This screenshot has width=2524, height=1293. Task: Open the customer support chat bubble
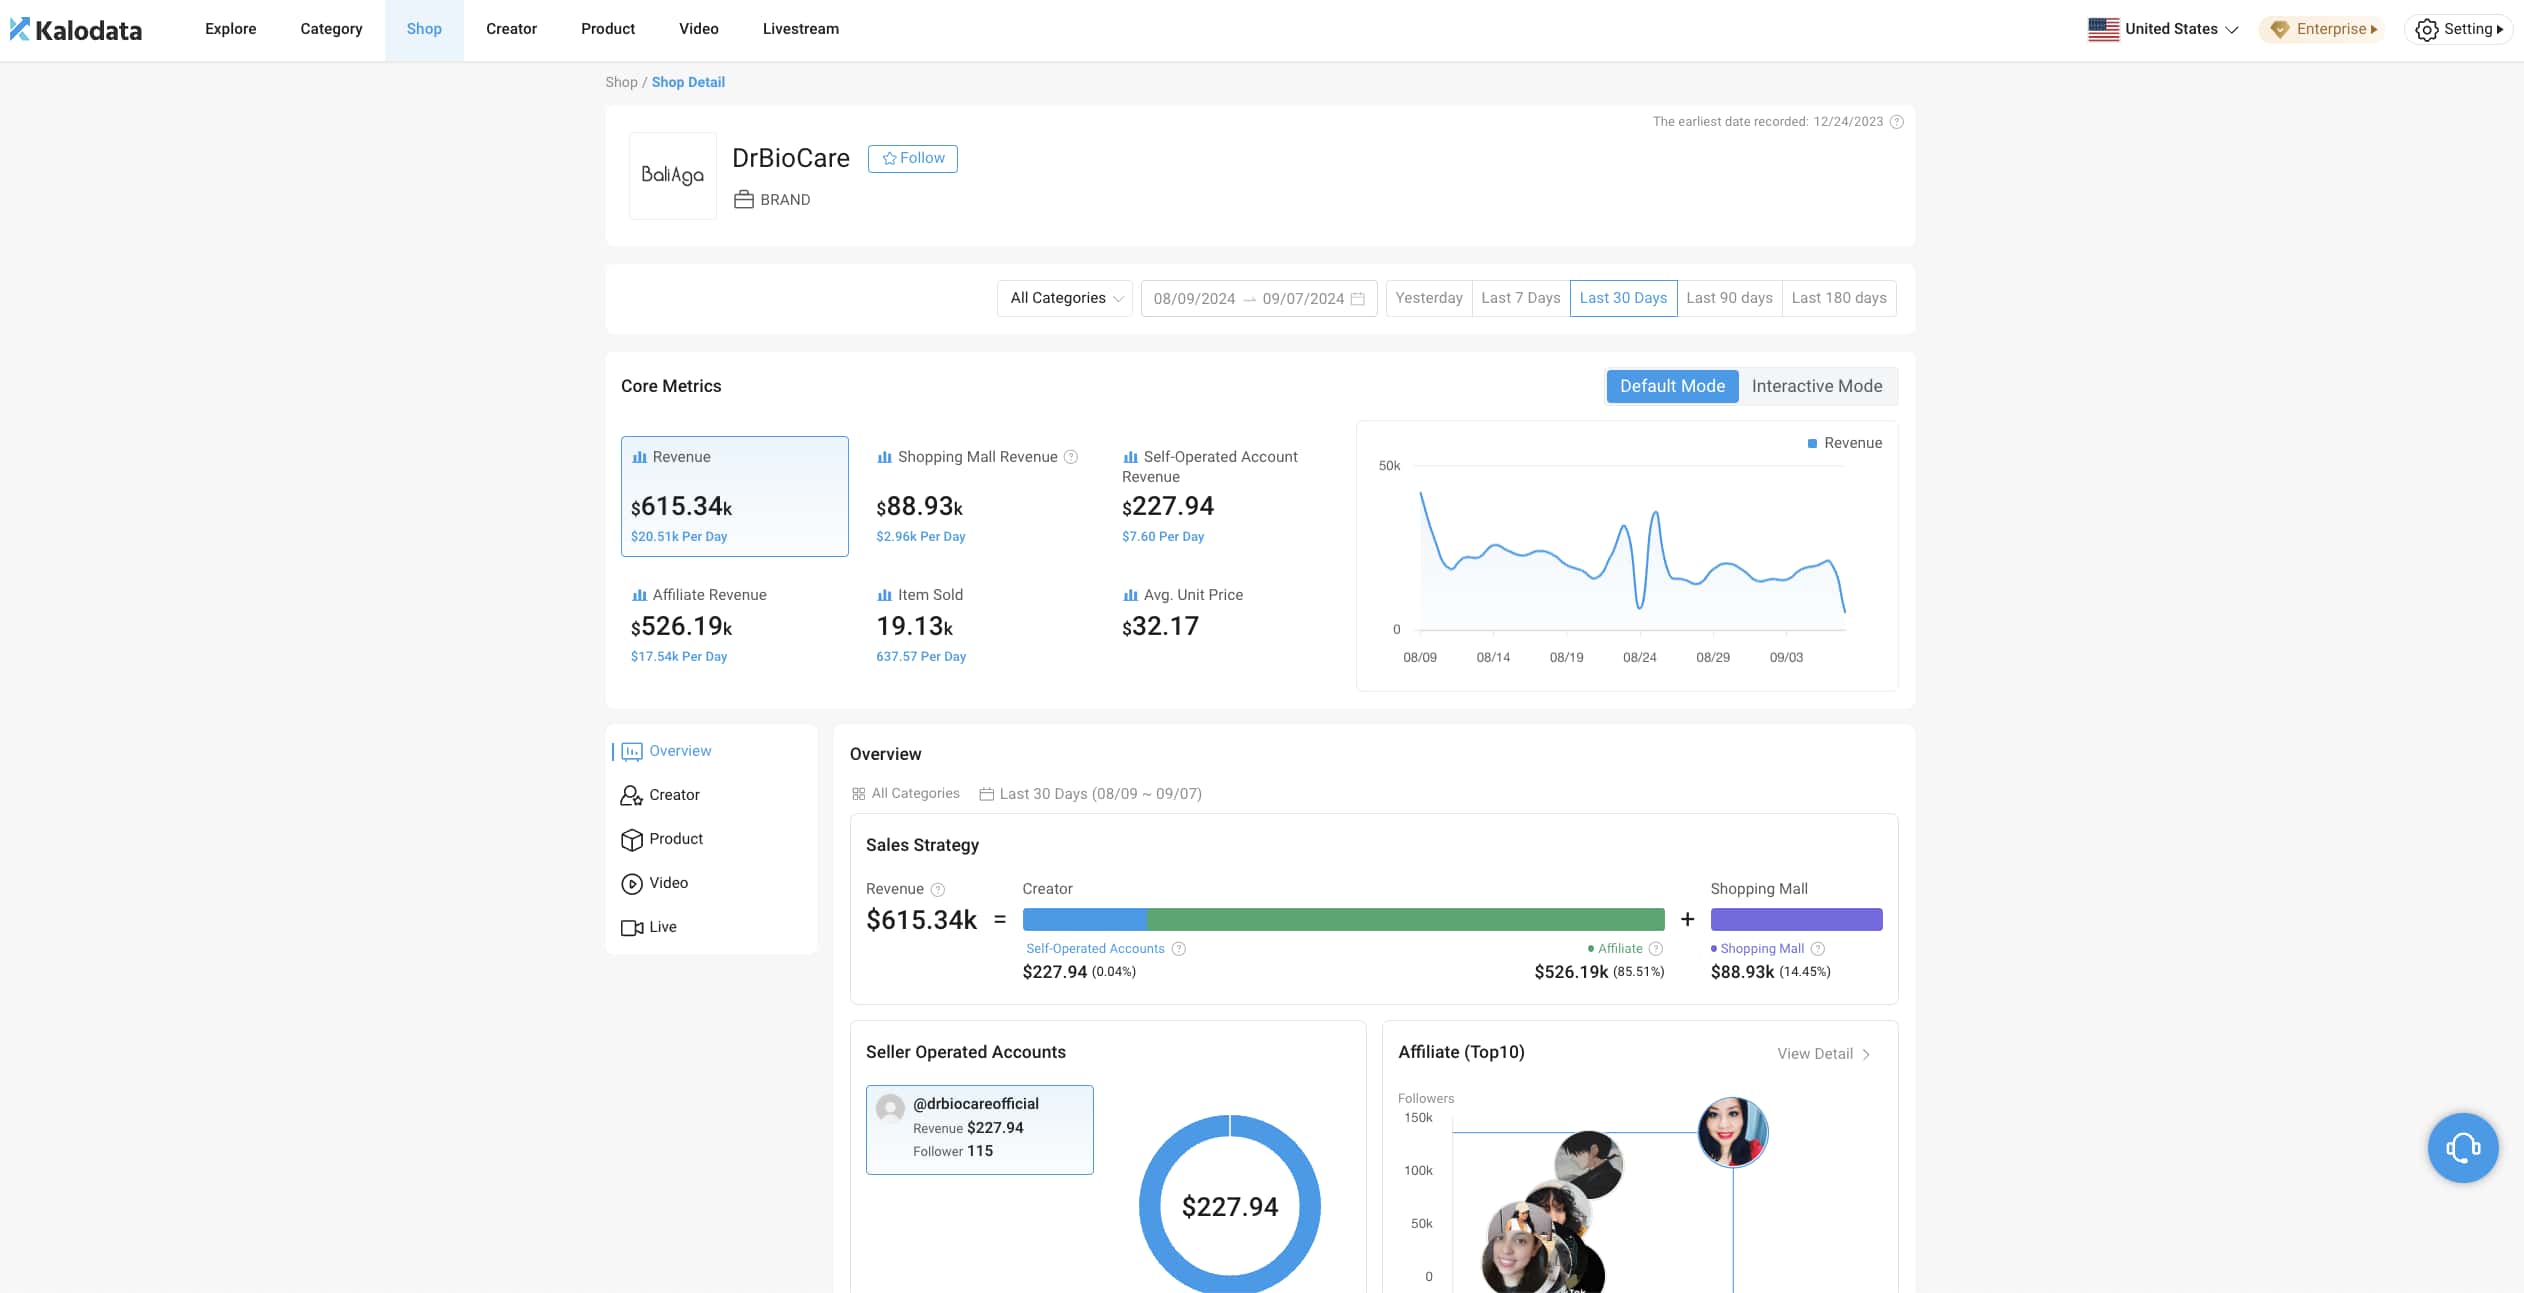pyautogui.click(x=2462, y=1147)
